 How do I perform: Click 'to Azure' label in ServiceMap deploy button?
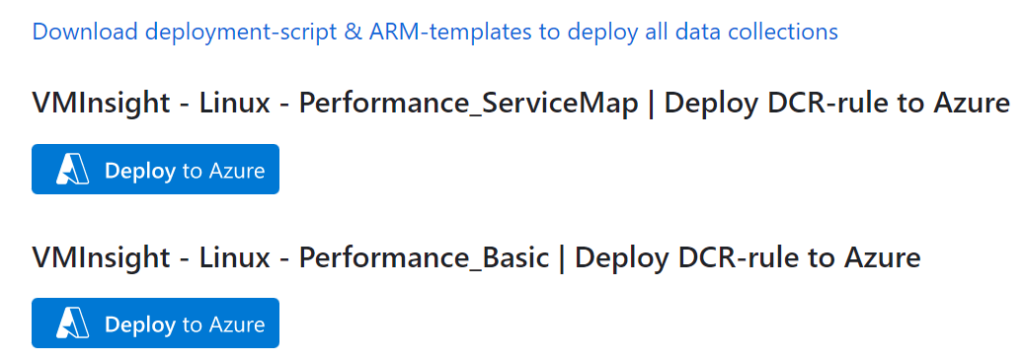(224, 171)
